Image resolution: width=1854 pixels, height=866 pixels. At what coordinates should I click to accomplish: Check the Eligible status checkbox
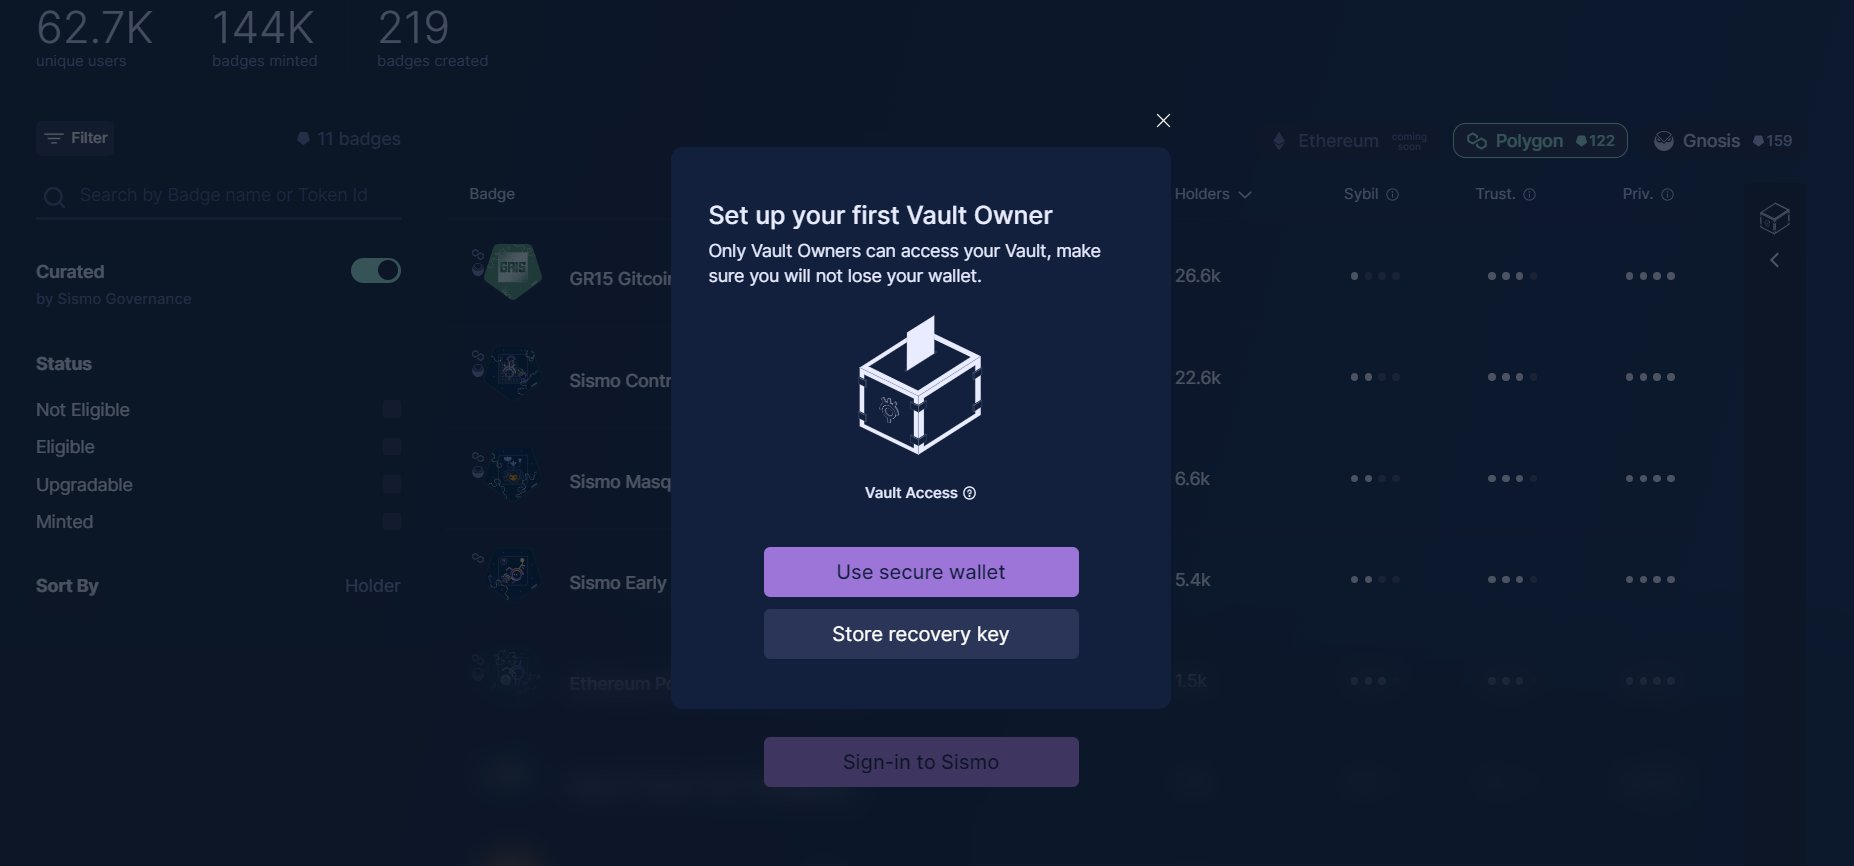[x=392, y=447]
